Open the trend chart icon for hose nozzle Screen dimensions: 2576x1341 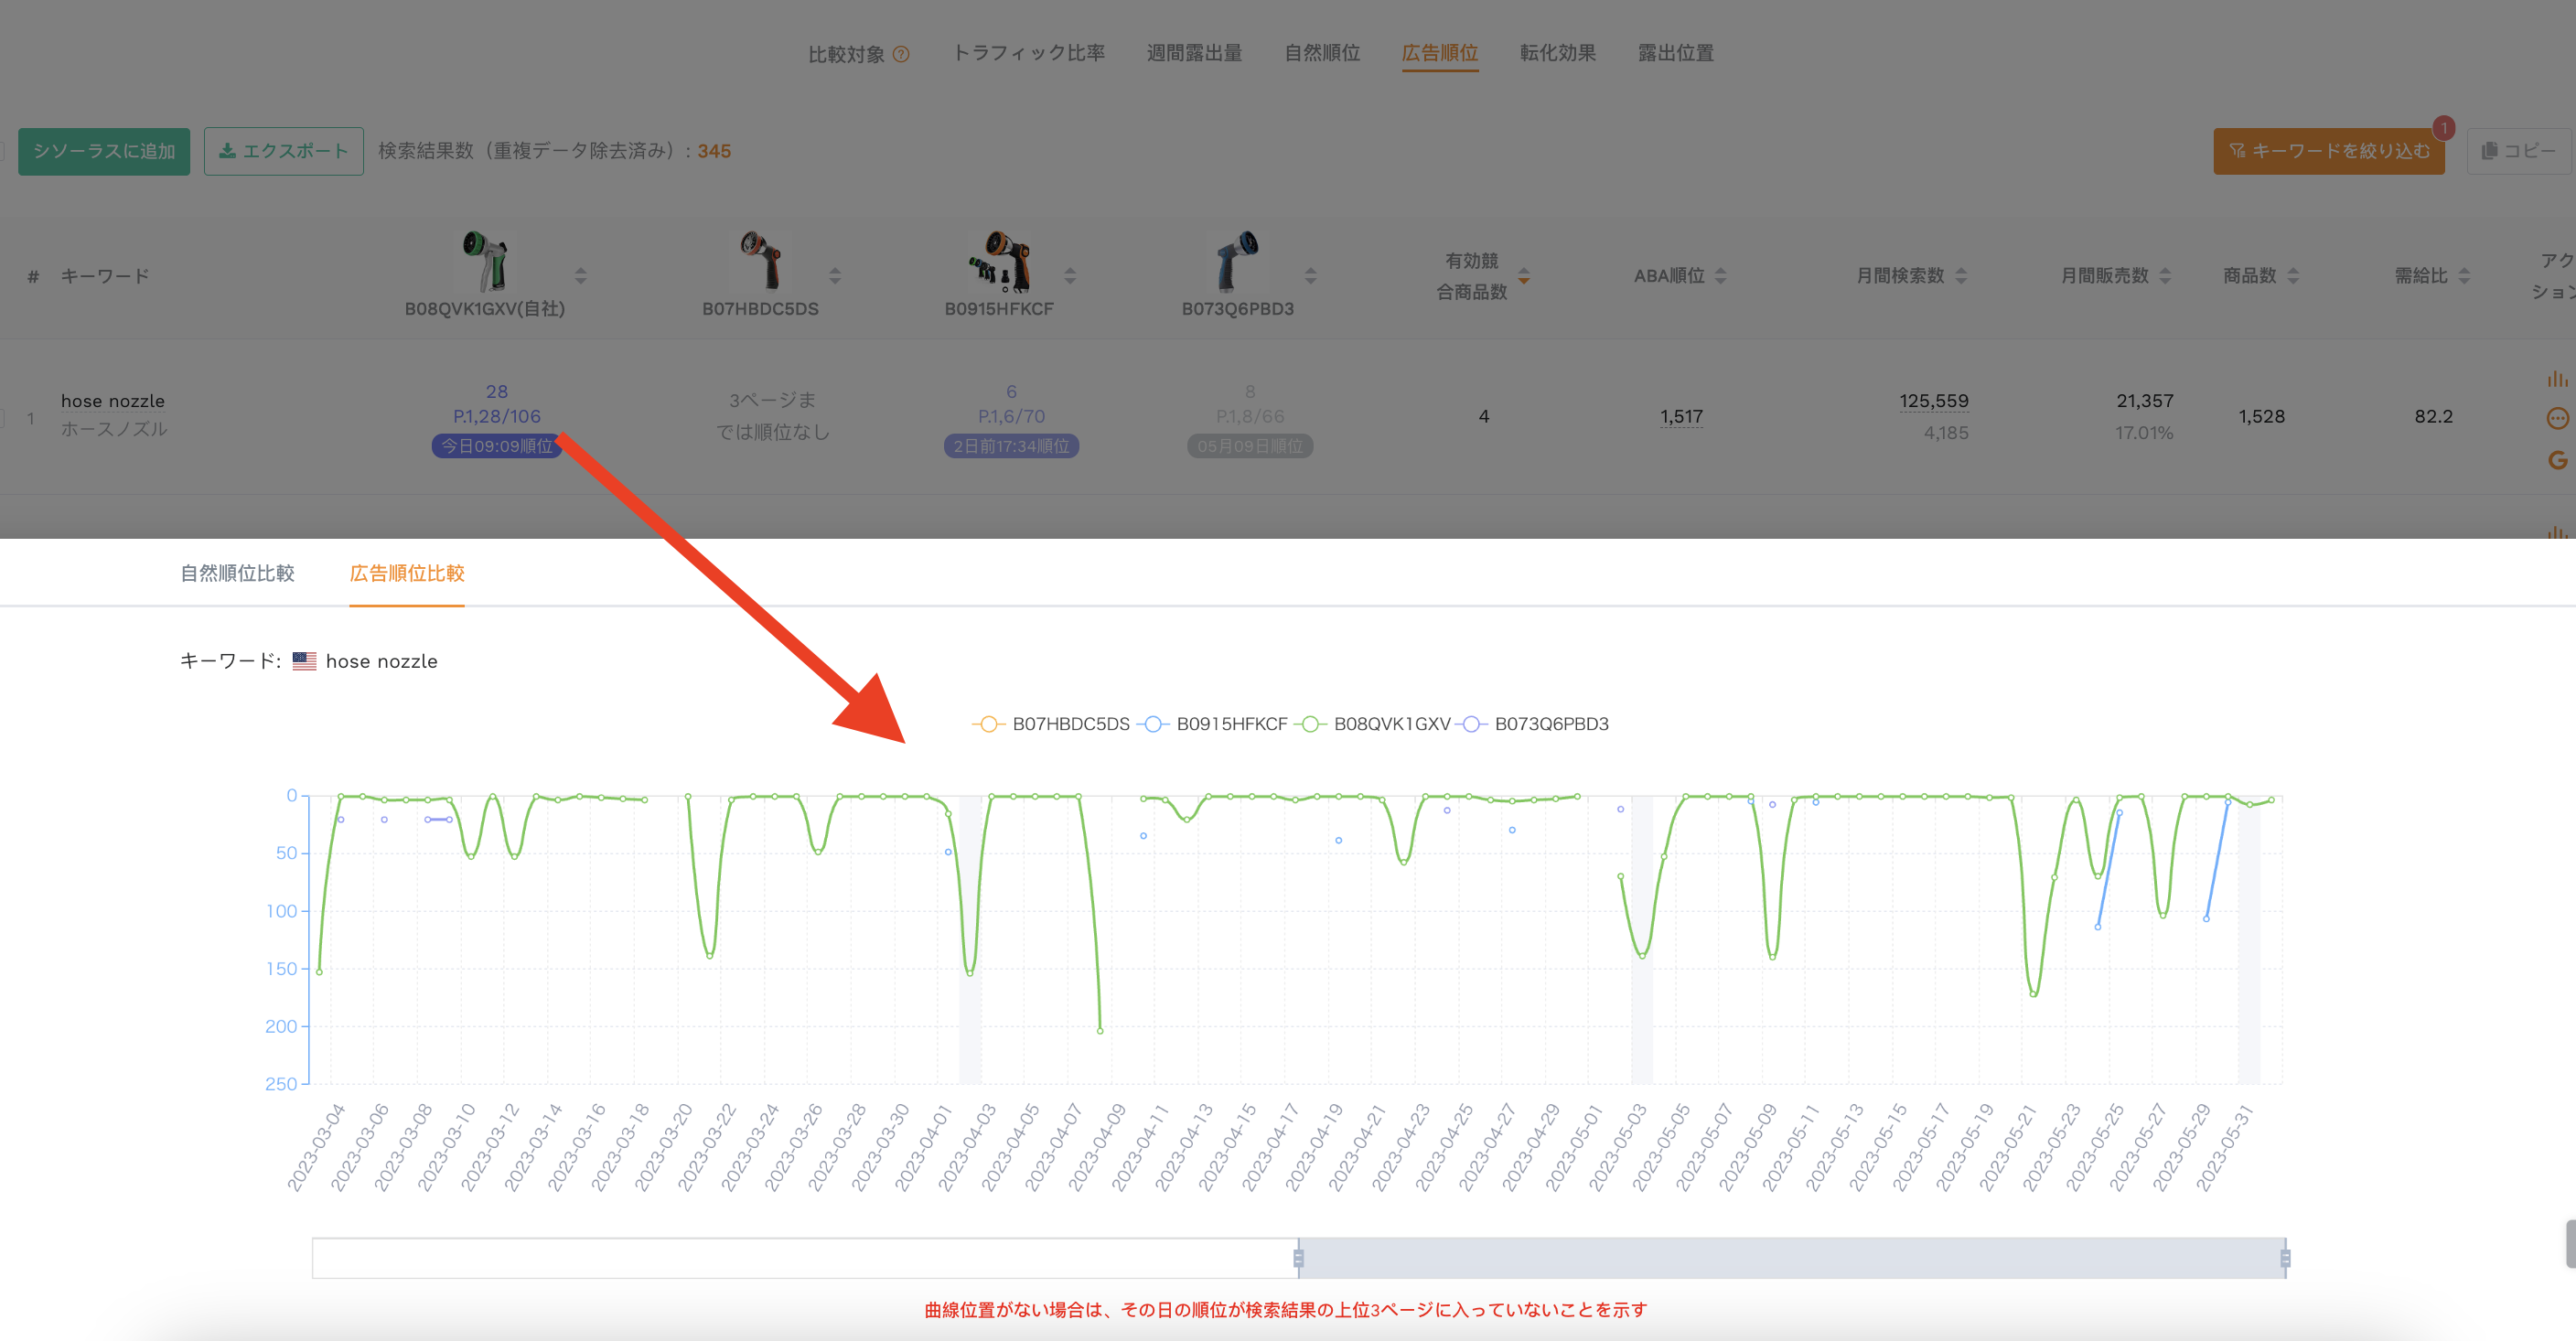coord(2557,379)
